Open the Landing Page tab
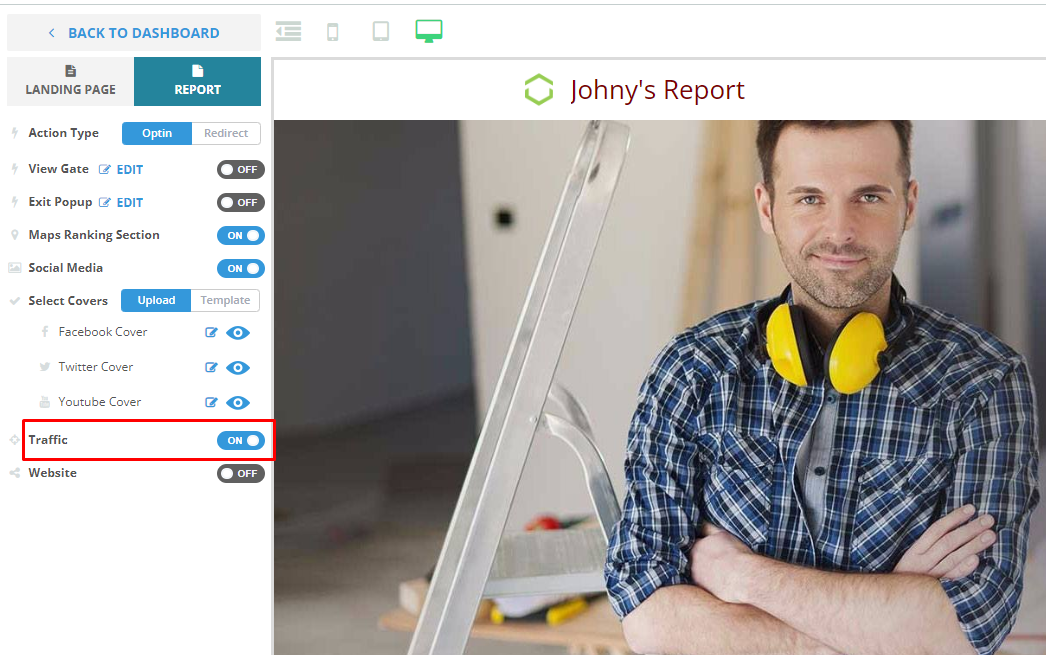 (70, 81)
